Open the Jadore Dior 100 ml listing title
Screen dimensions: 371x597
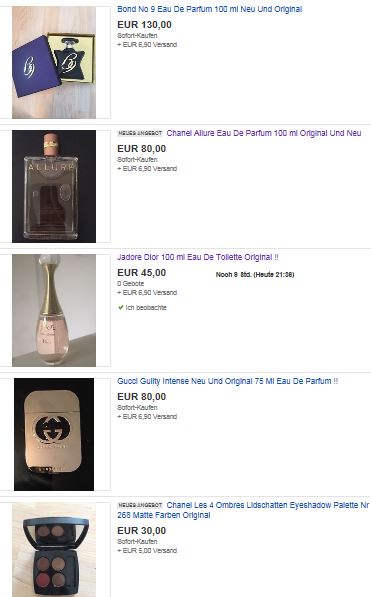pos(198,257)
